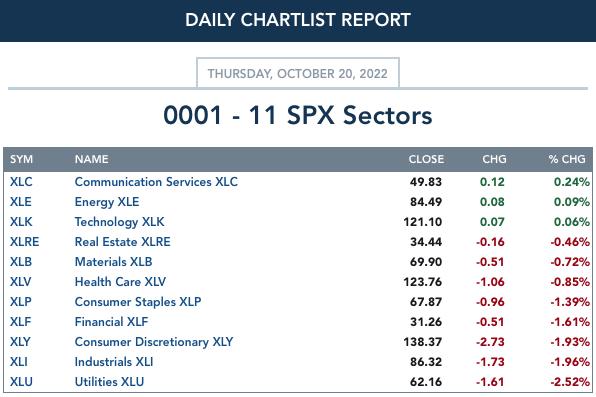Open Real Estate XLRE link

tap(122, 242)
